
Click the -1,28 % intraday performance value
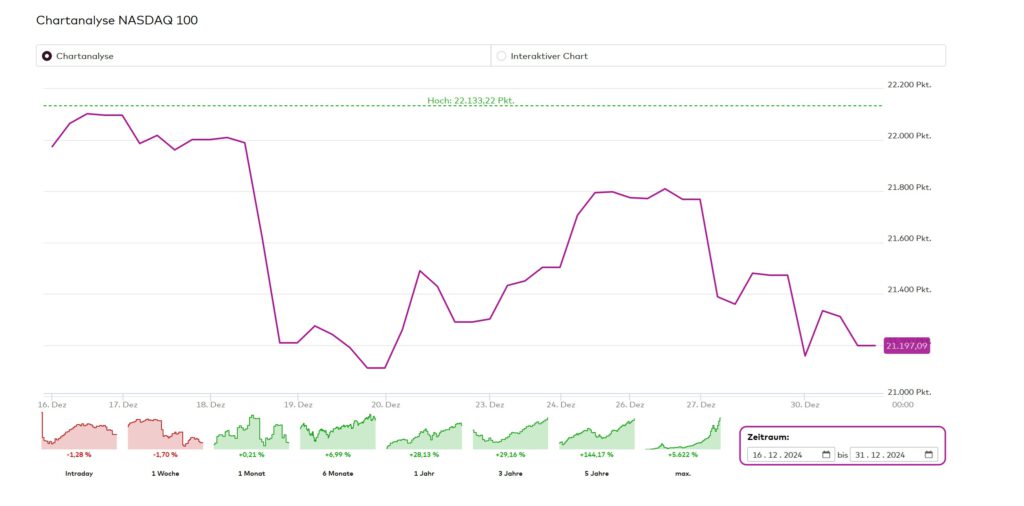79,454
